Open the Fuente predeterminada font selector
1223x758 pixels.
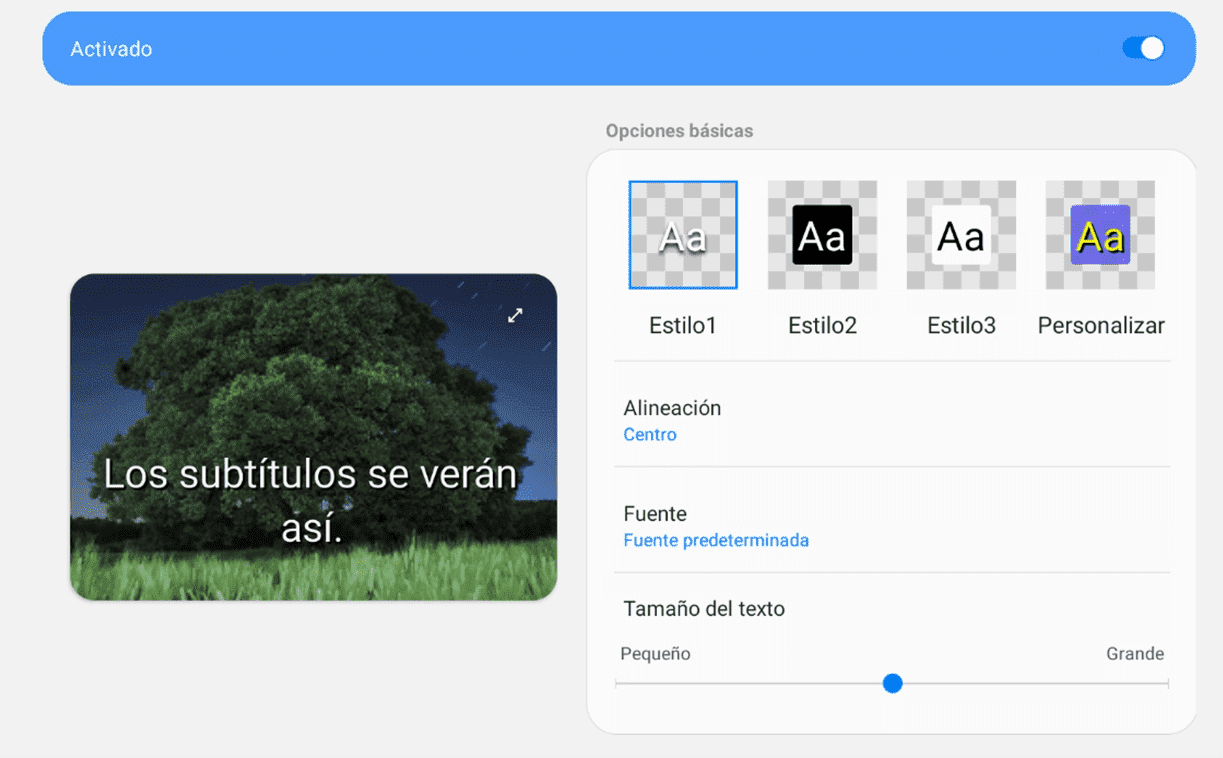(716, 540)
